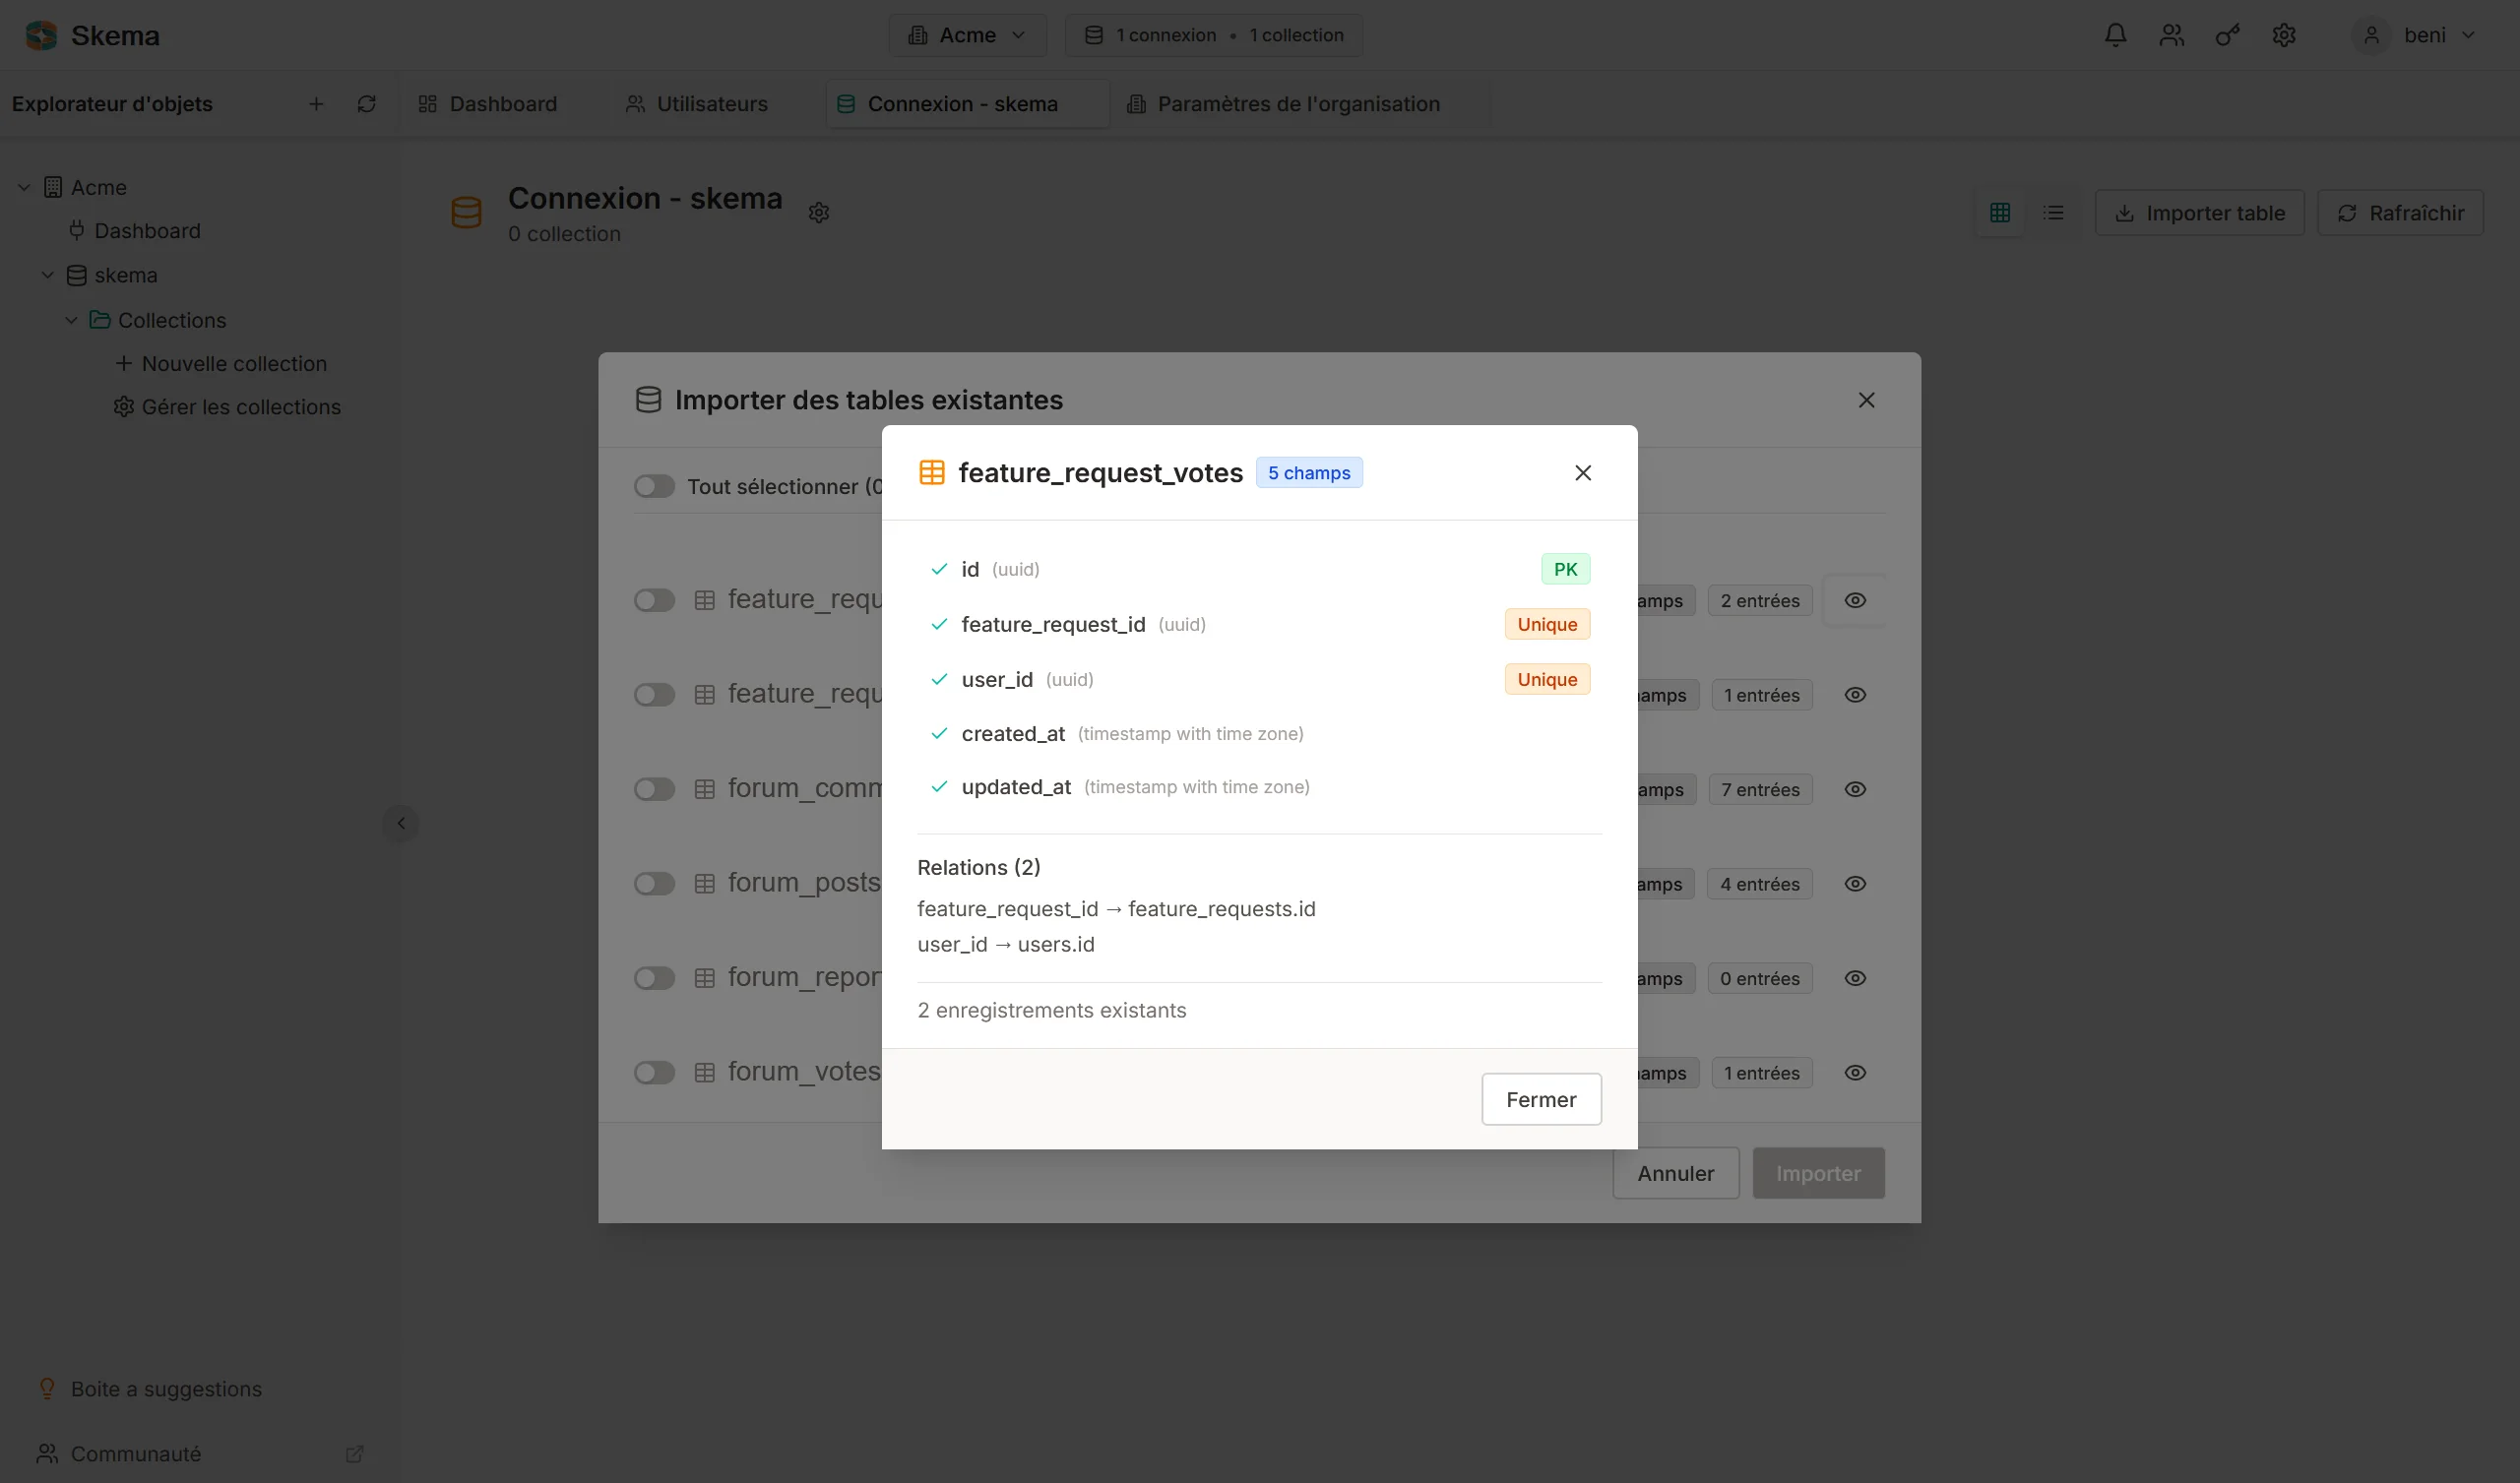
Task: Open the Acme workspace dropdown
Action: click(x=966, y=34)
